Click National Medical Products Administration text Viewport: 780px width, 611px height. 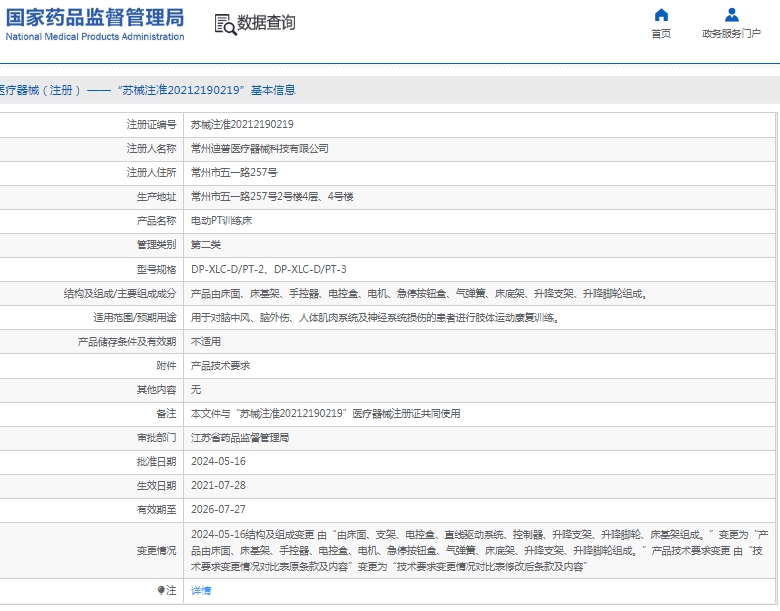[95, 36]
